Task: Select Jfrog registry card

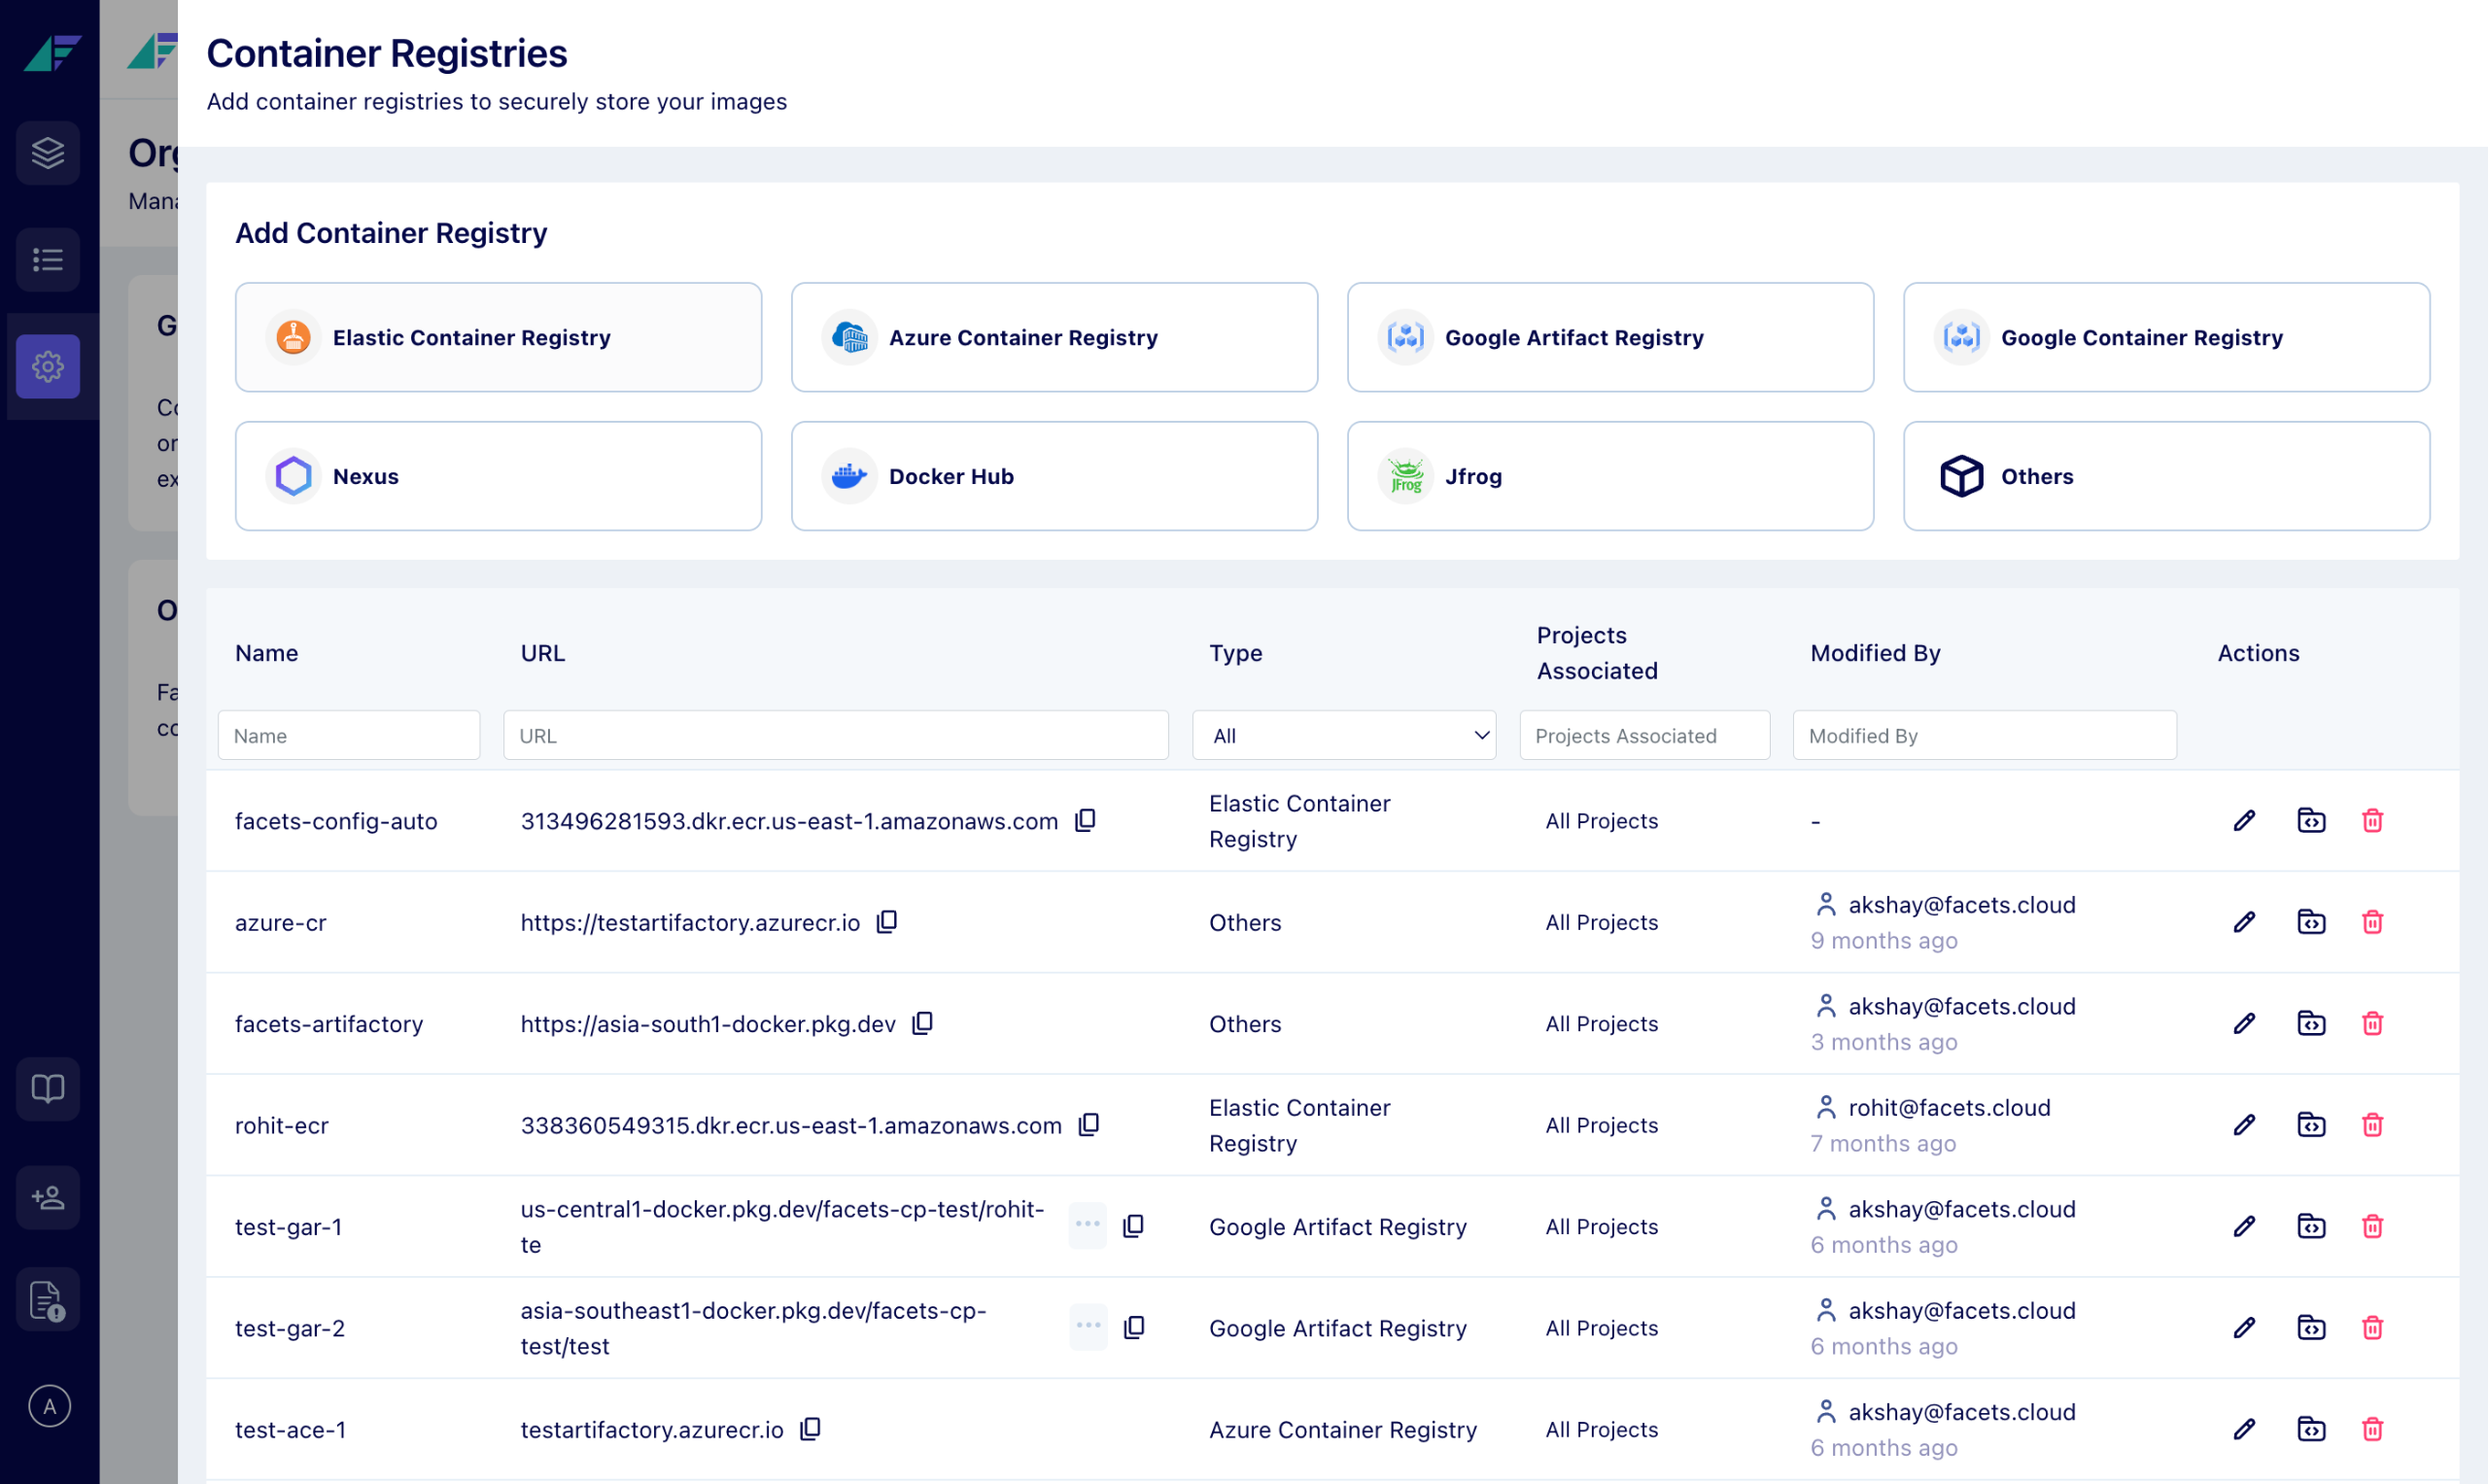Action: click(x=1610, y=477)
